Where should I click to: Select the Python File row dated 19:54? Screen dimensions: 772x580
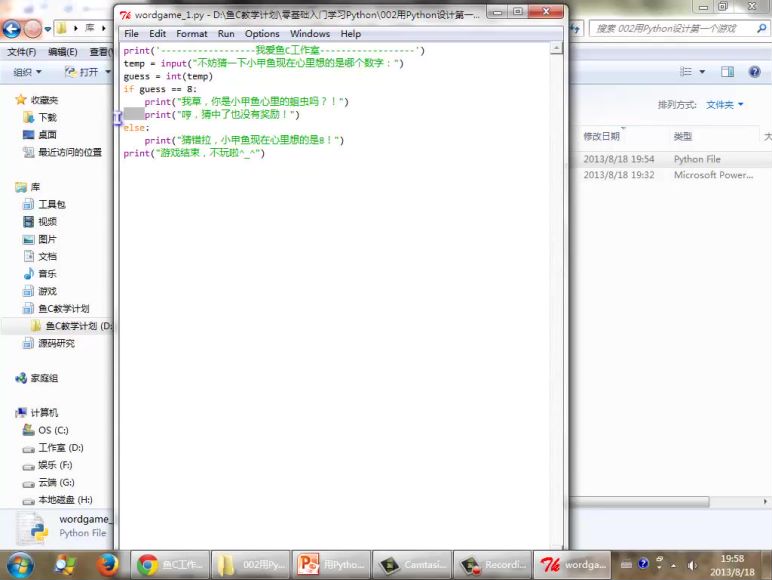pos(670,159)
